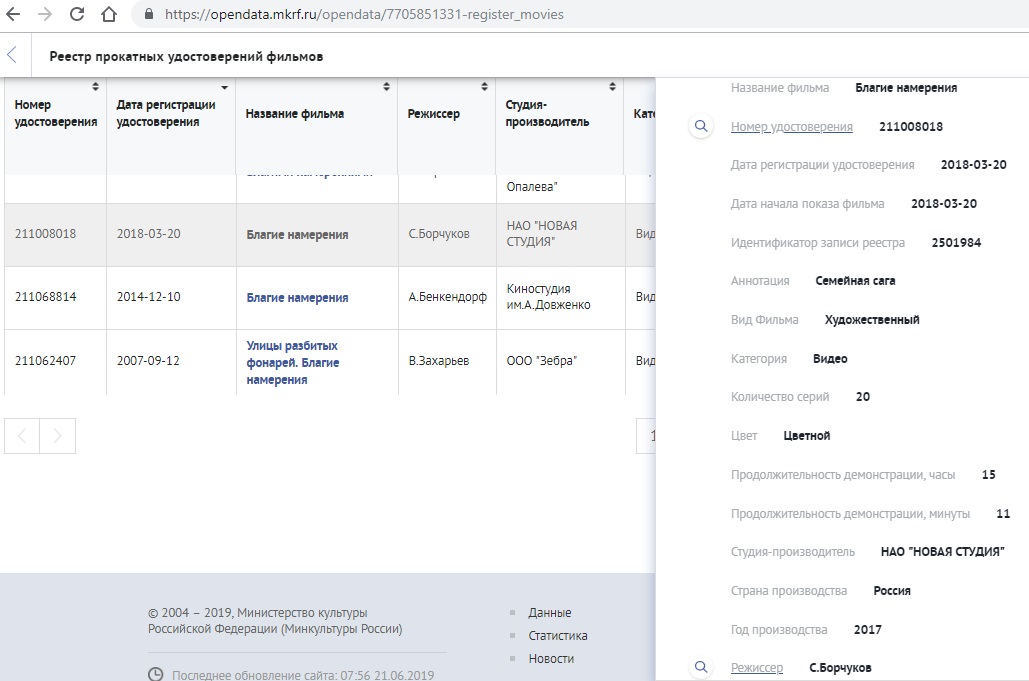Go to next table page arrow

(x=58, y=436)
